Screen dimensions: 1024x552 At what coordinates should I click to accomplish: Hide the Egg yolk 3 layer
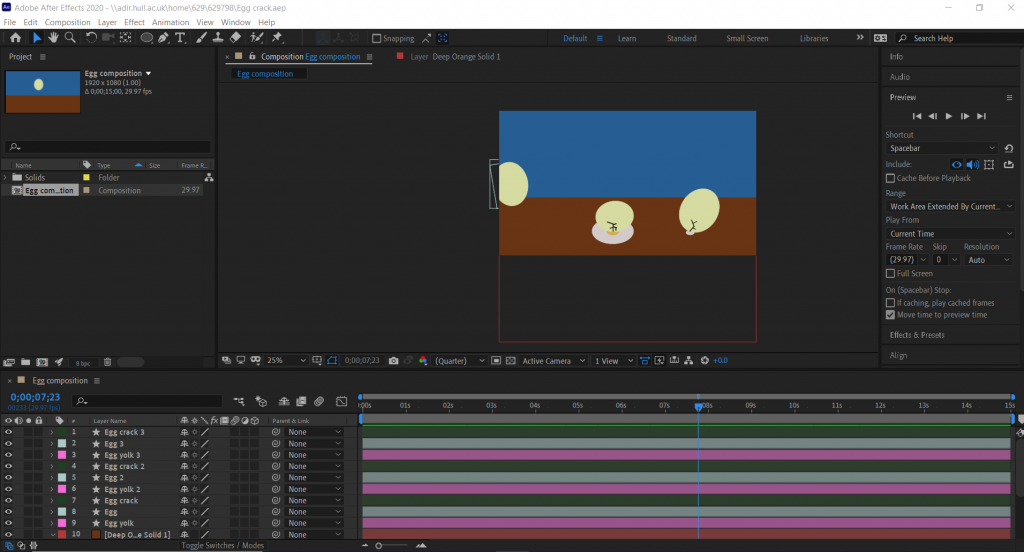pyautogui.click(x=8, y=455)
